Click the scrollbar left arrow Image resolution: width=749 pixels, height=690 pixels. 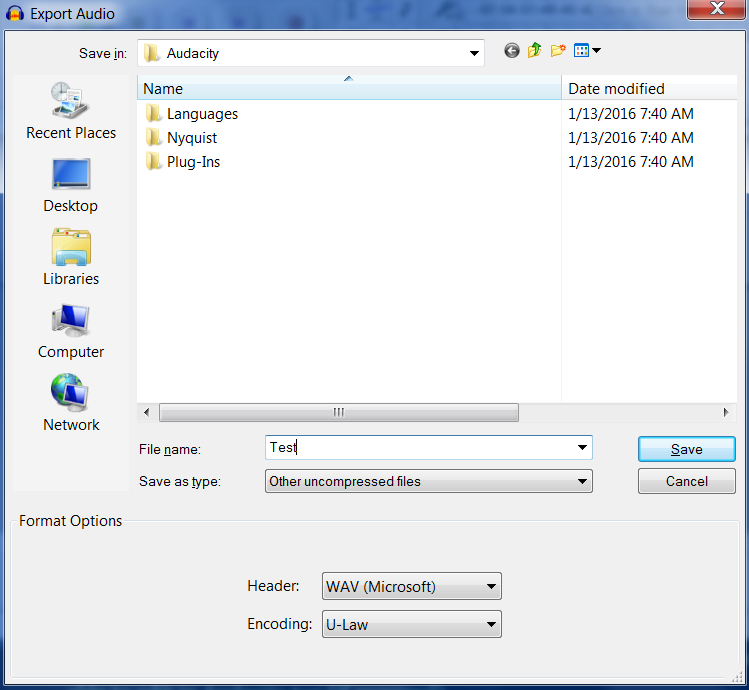[x=147, y=412]
